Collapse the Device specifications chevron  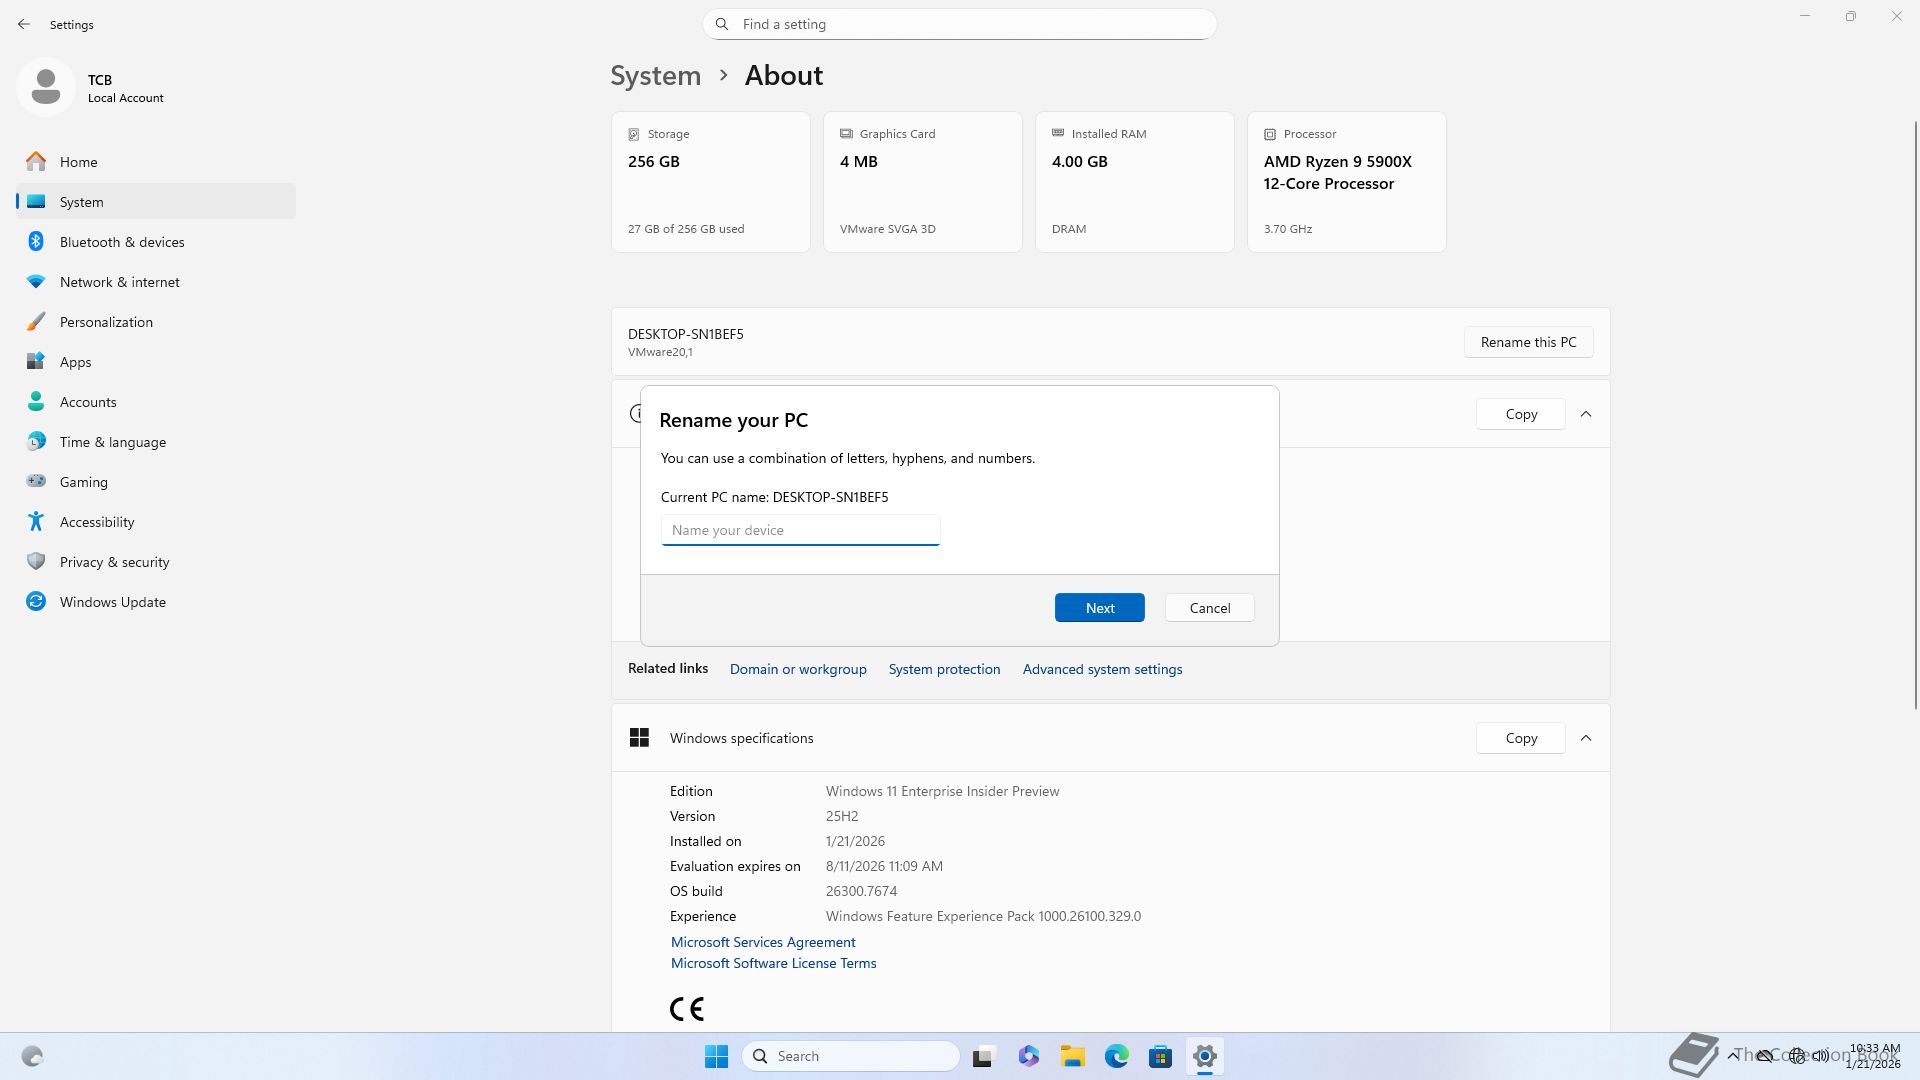point(1586,414)
